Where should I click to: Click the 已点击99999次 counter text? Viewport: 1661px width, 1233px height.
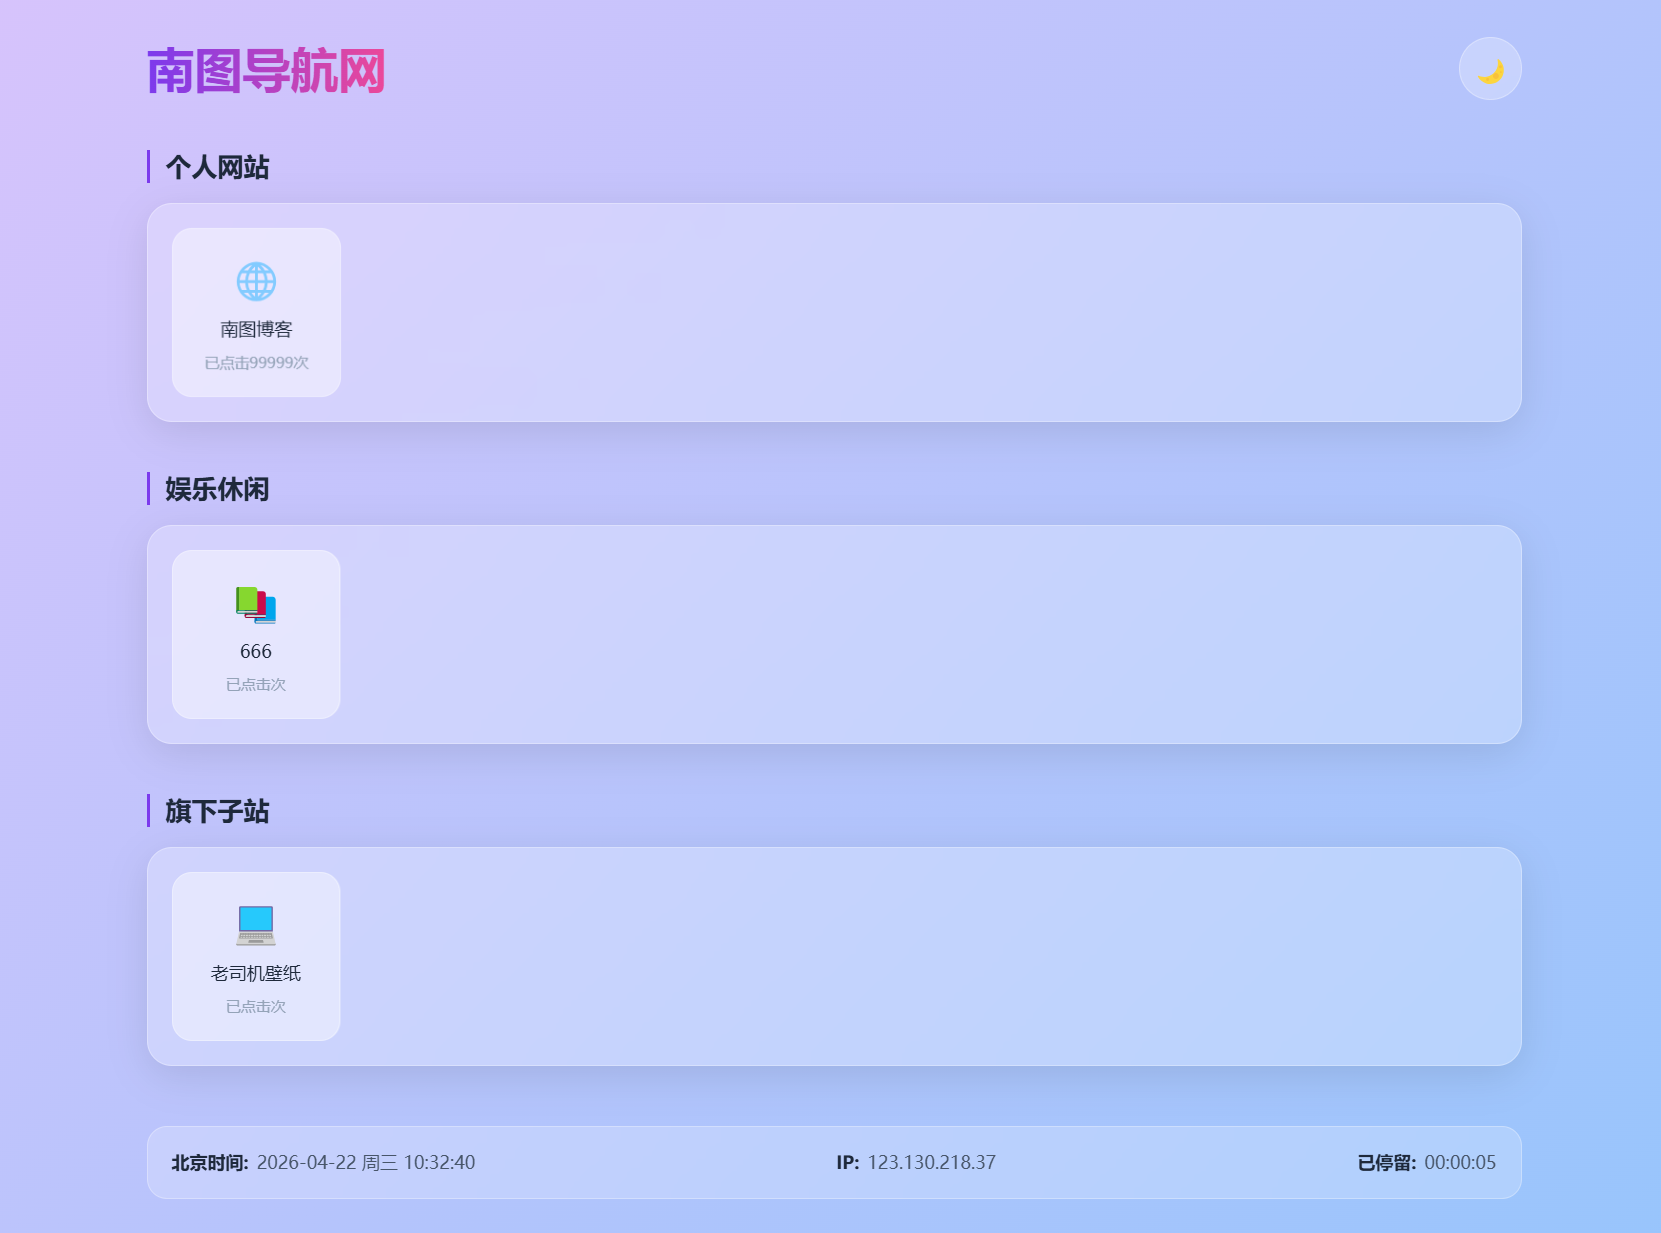256,363
